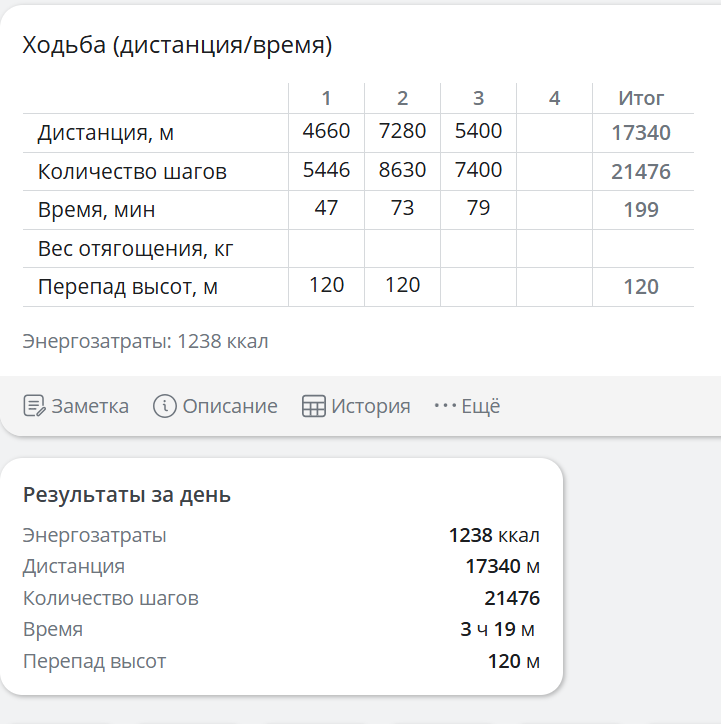
Task: Open the Заметка button label
Action: [x=90, y=406]
